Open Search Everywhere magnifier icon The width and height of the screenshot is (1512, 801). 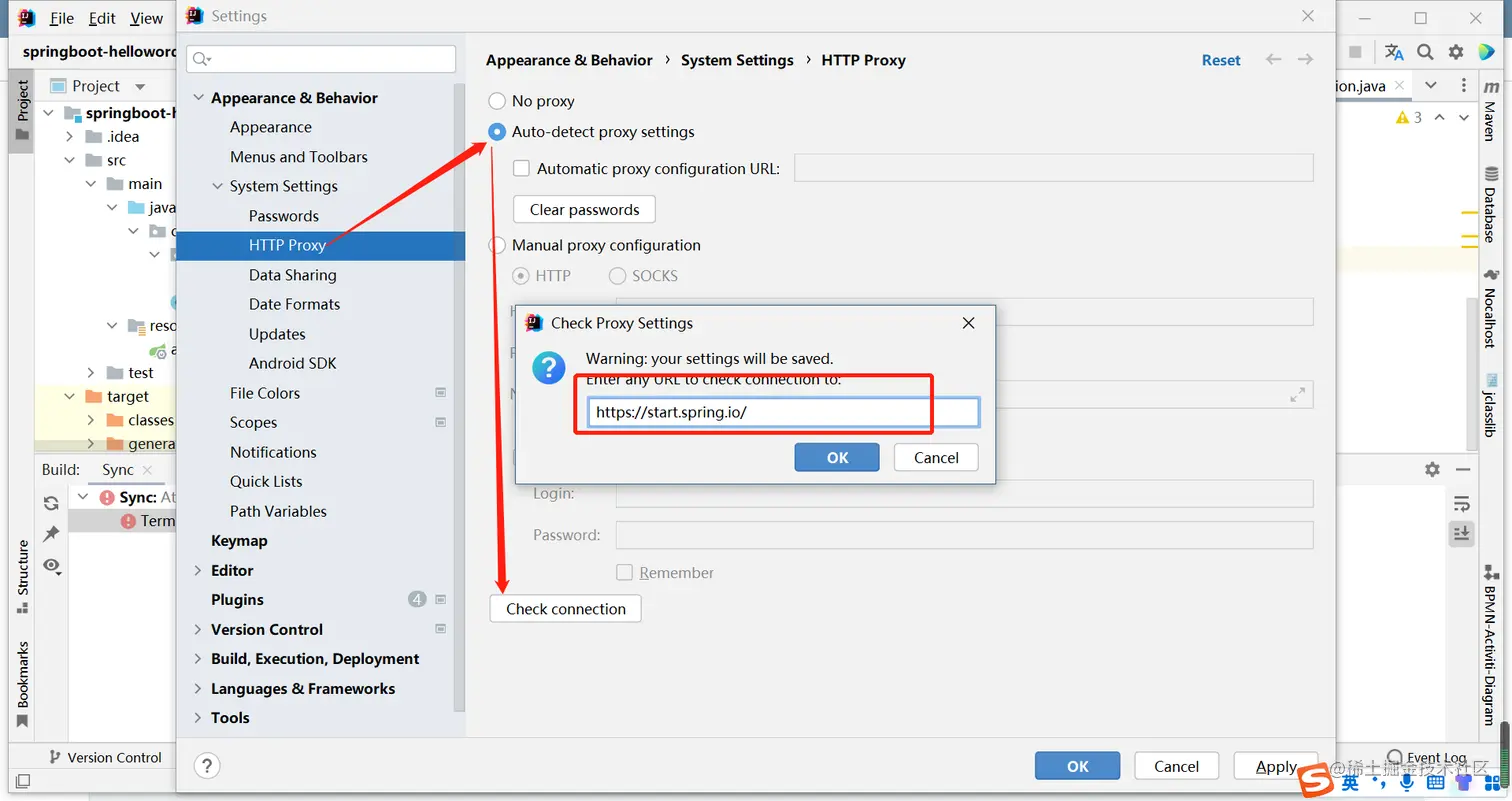pyautogui.click(x=1425, y=52)
